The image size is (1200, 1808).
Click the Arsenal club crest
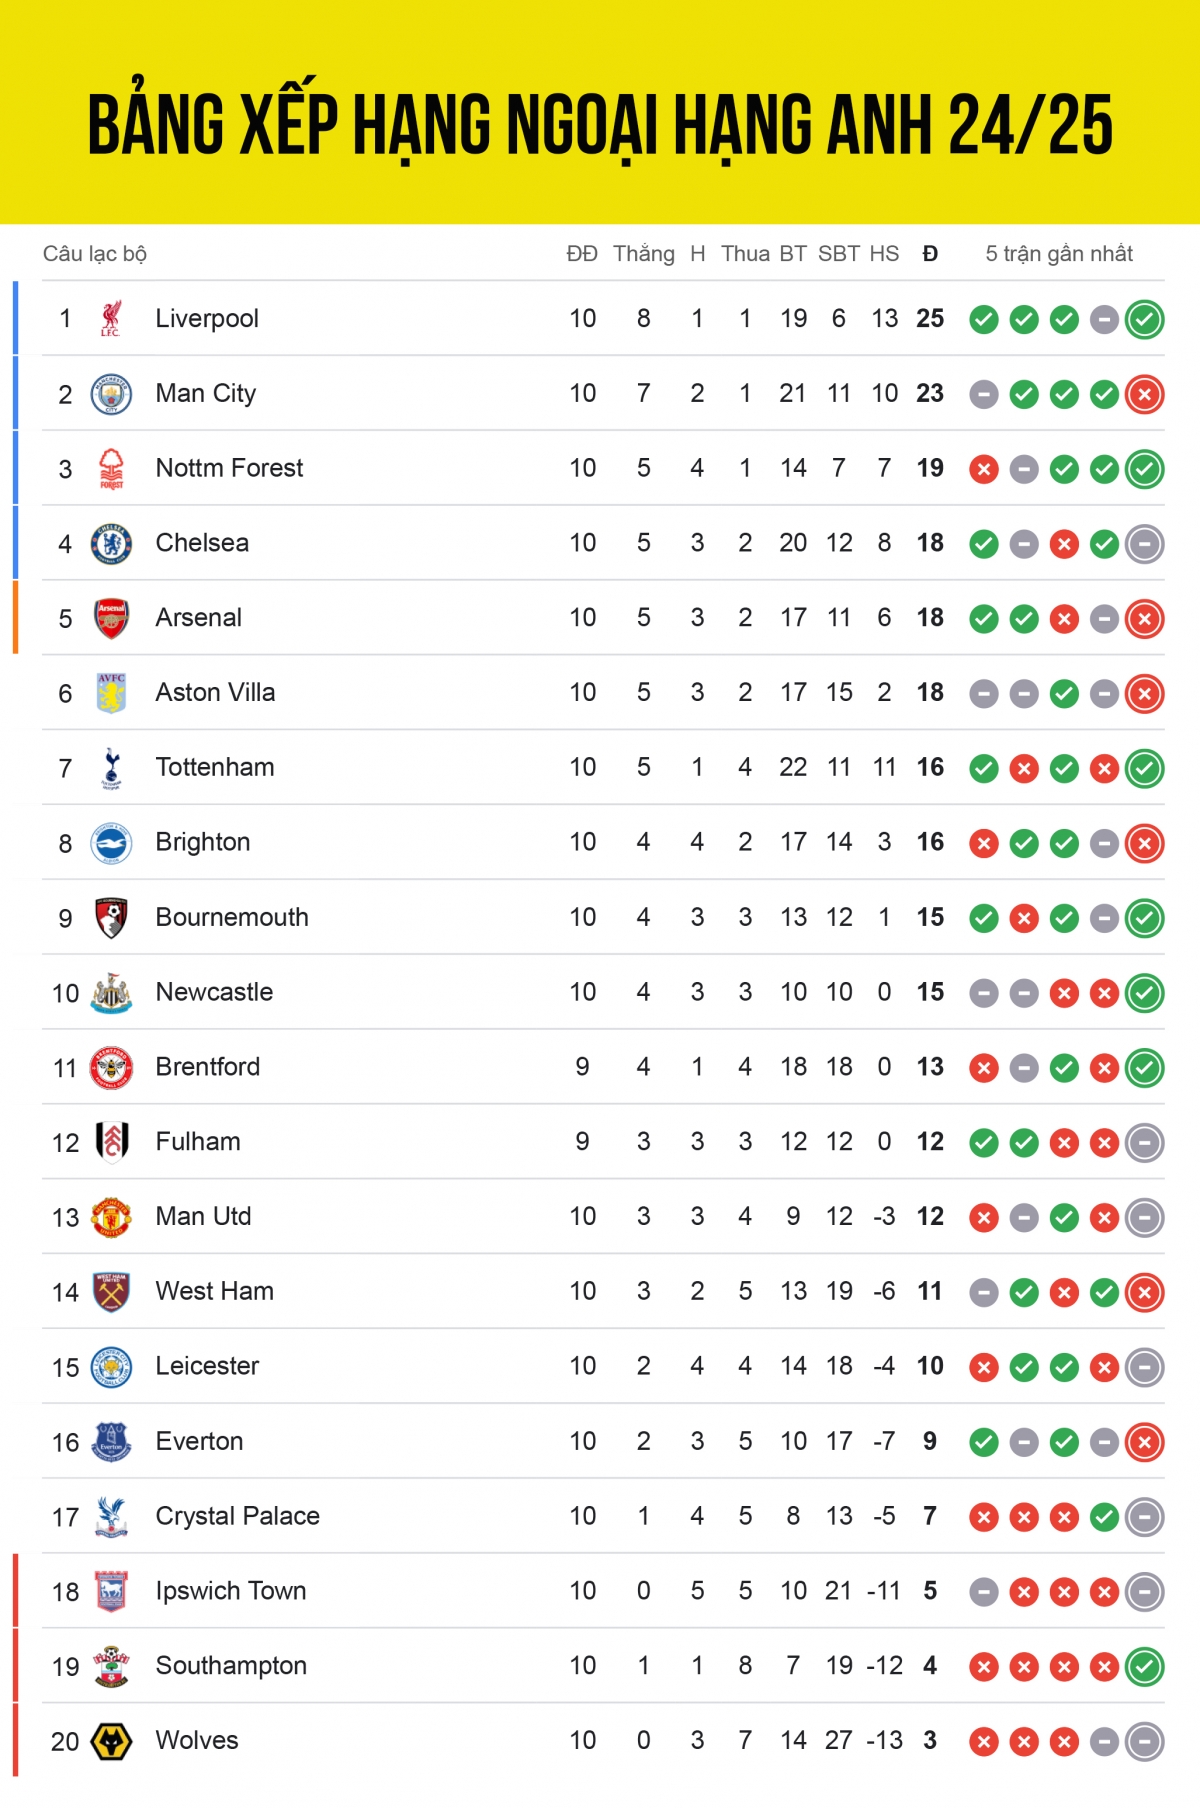coord(111,618)
